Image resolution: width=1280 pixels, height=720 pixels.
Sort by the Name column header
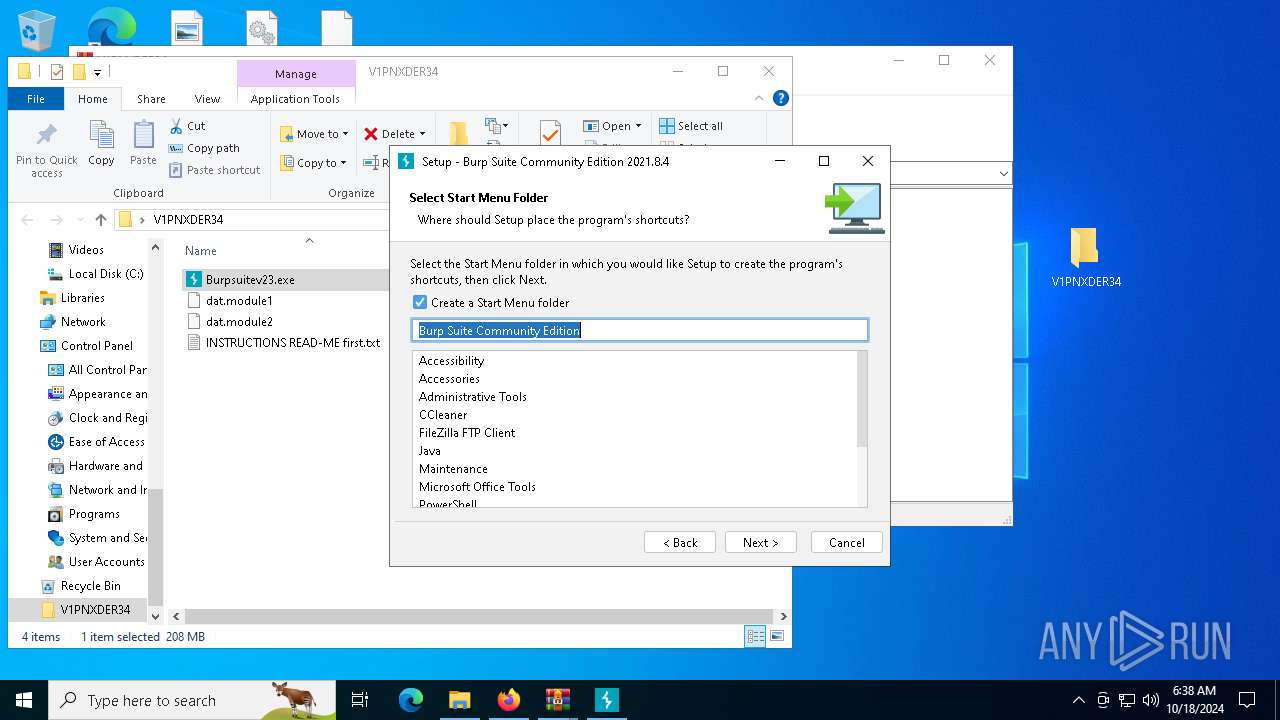(x=201, y=251)
